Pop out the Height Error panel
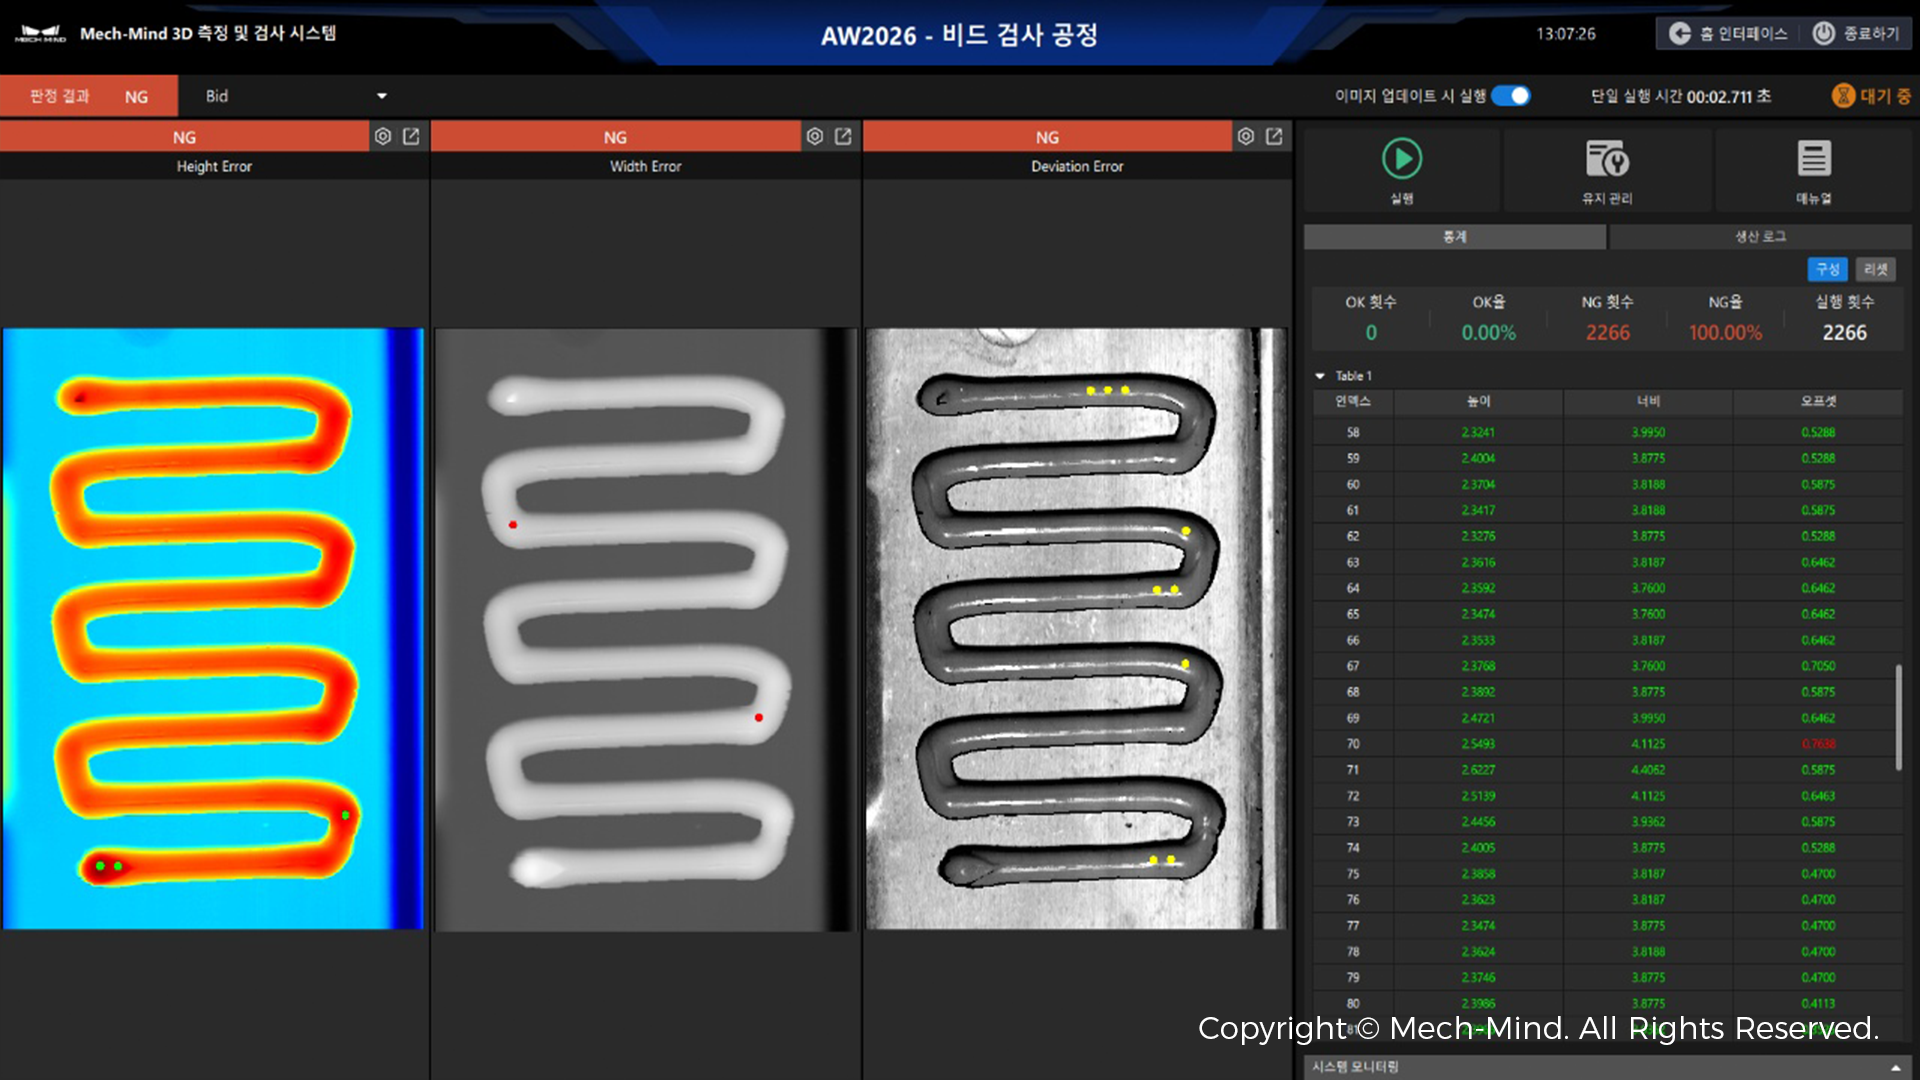 click(x=411, y=136)
